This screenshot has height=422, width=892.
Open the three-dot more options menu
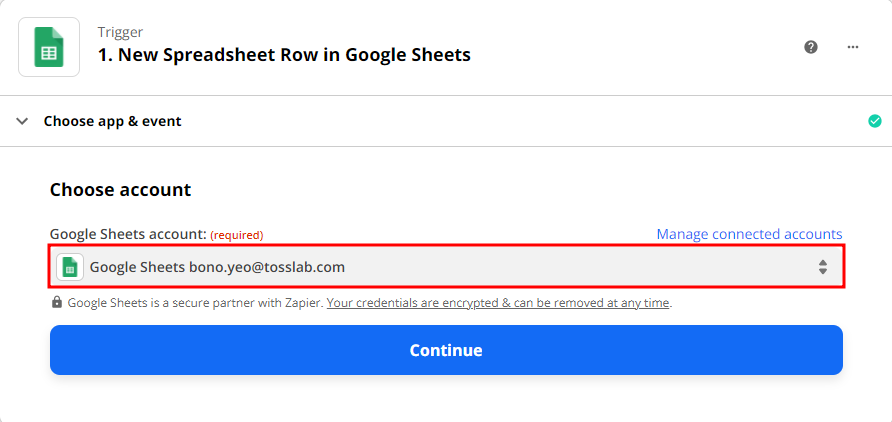[x=853, y=47]
